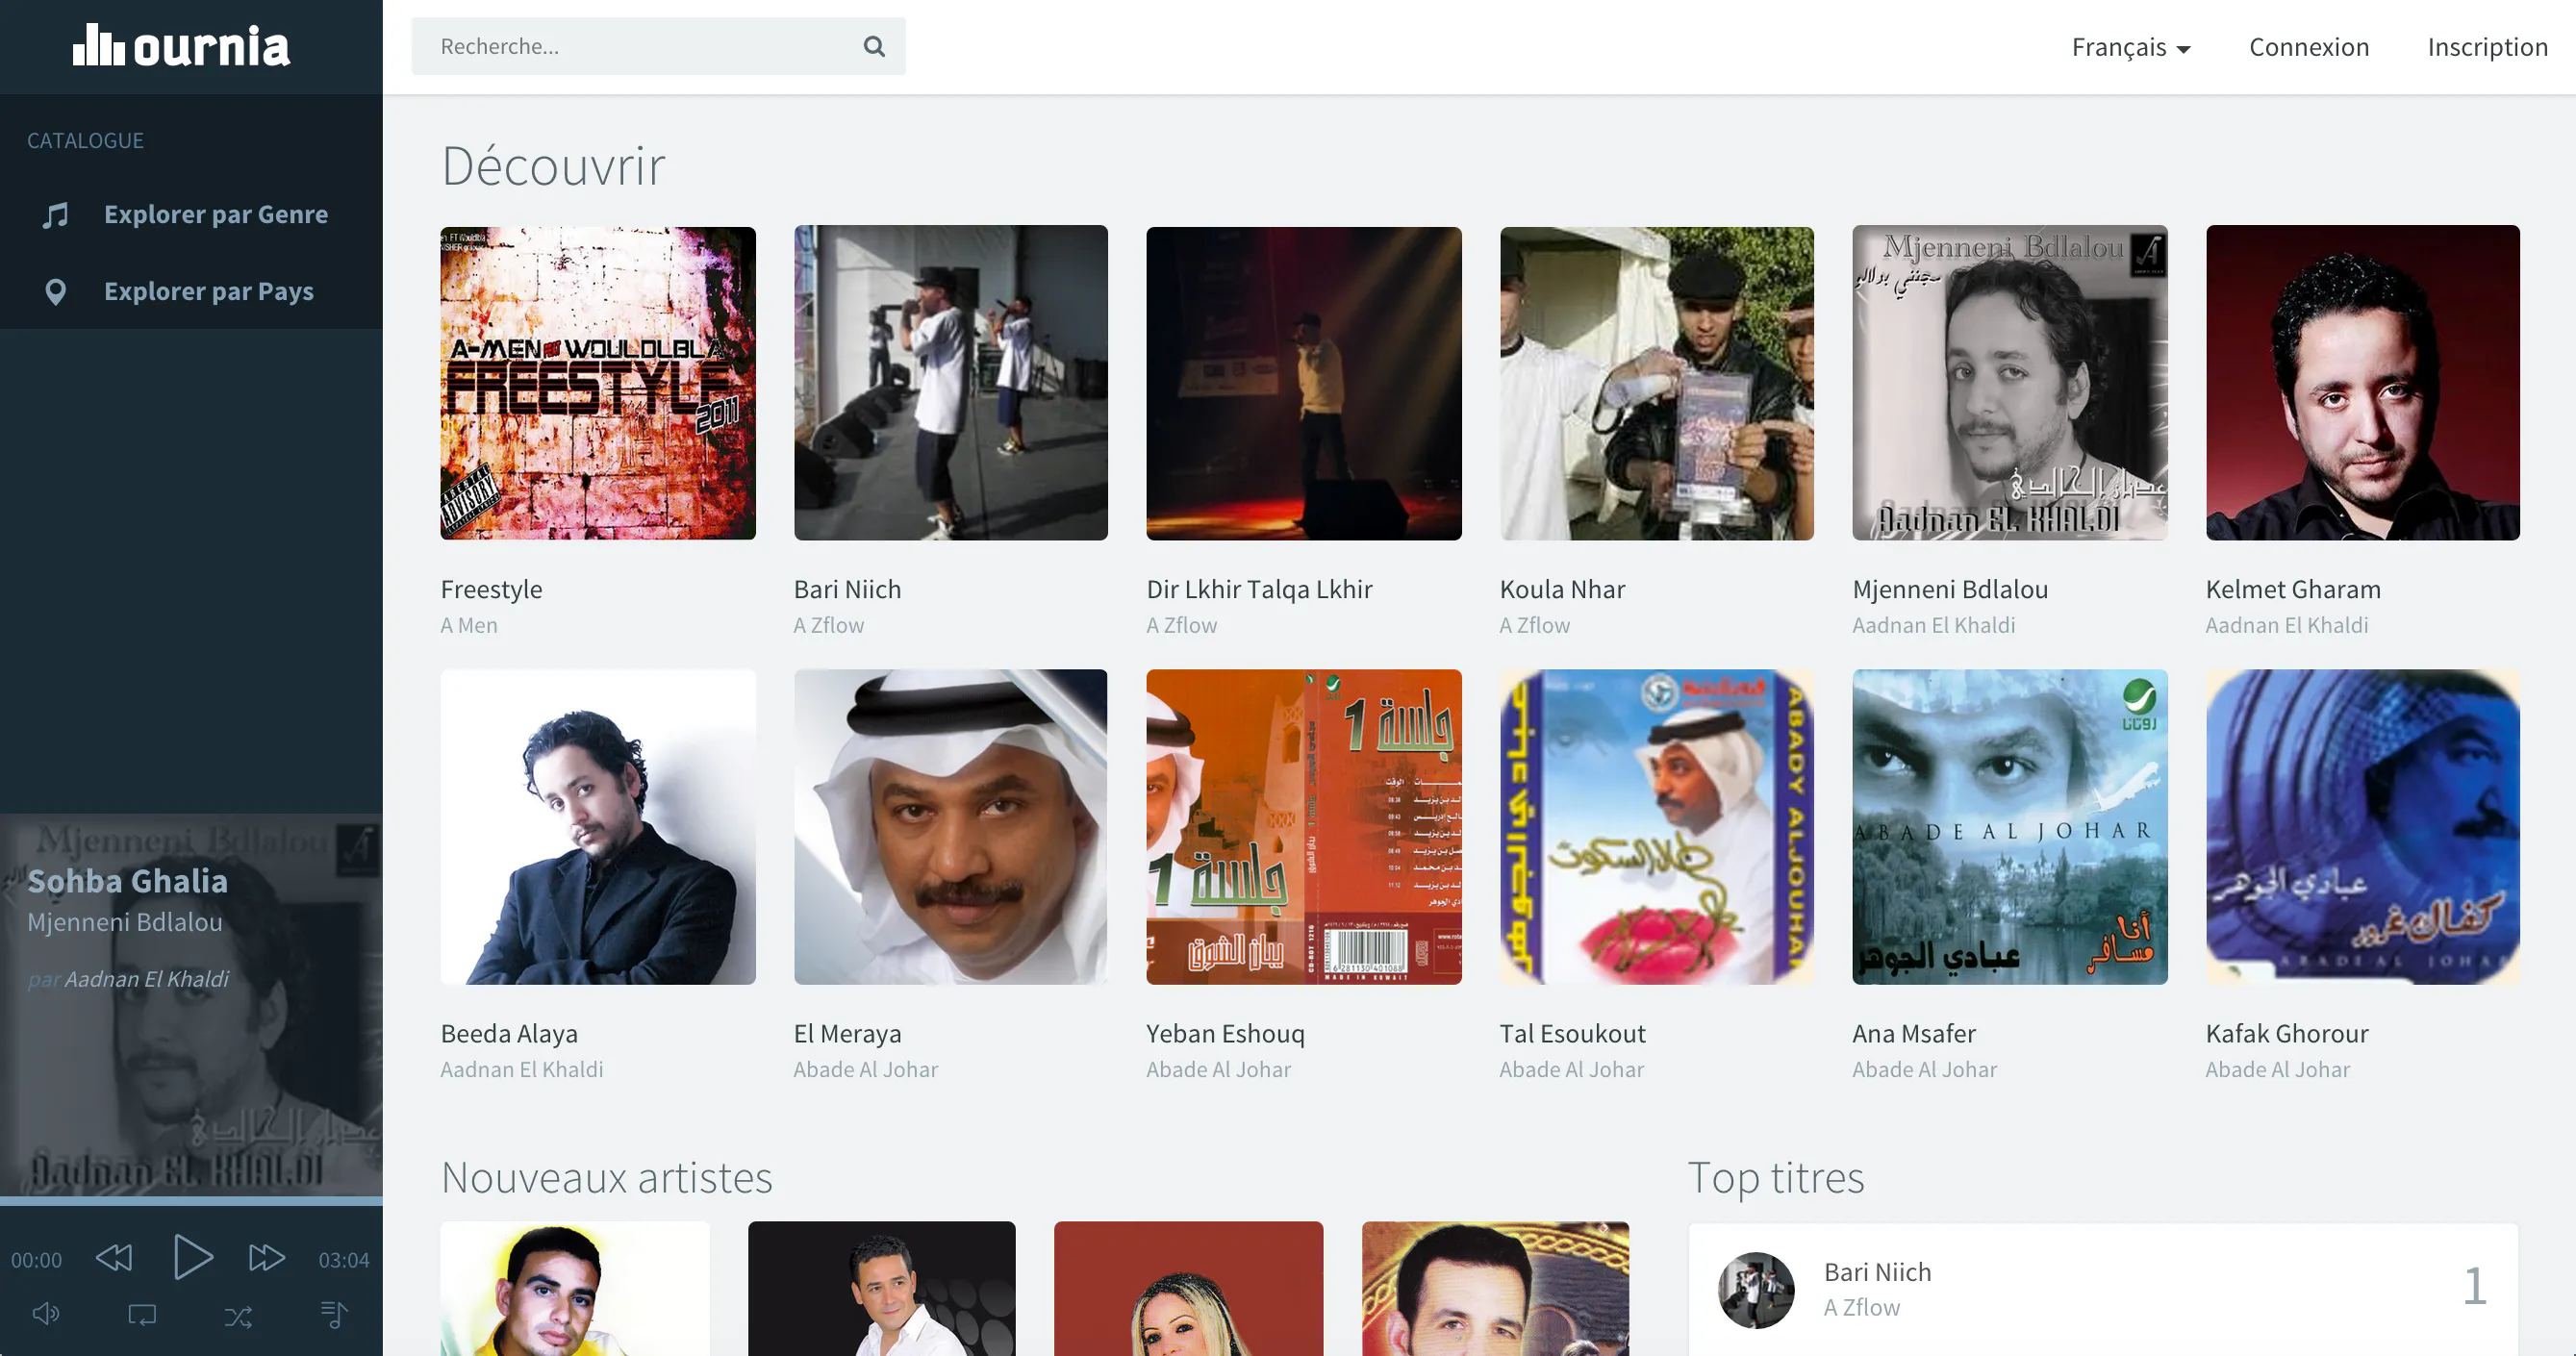
Task: Click the Beeda Alaya title
Action: tap(509, 1033)
